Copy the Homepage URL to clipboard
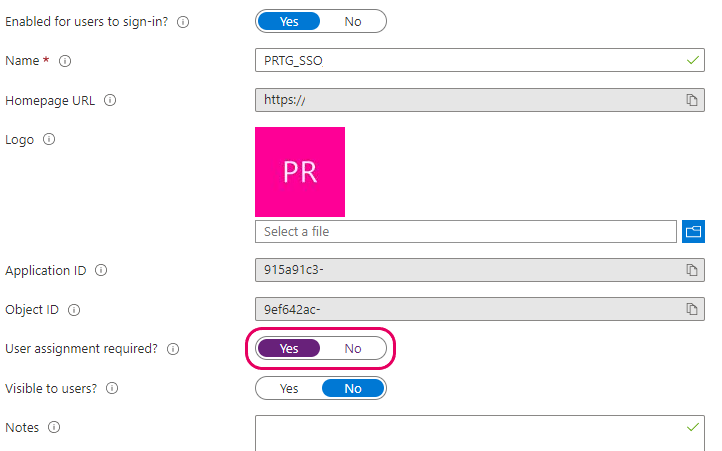Image resolution: width=722 pixels, height=451 pixels. 692,100
